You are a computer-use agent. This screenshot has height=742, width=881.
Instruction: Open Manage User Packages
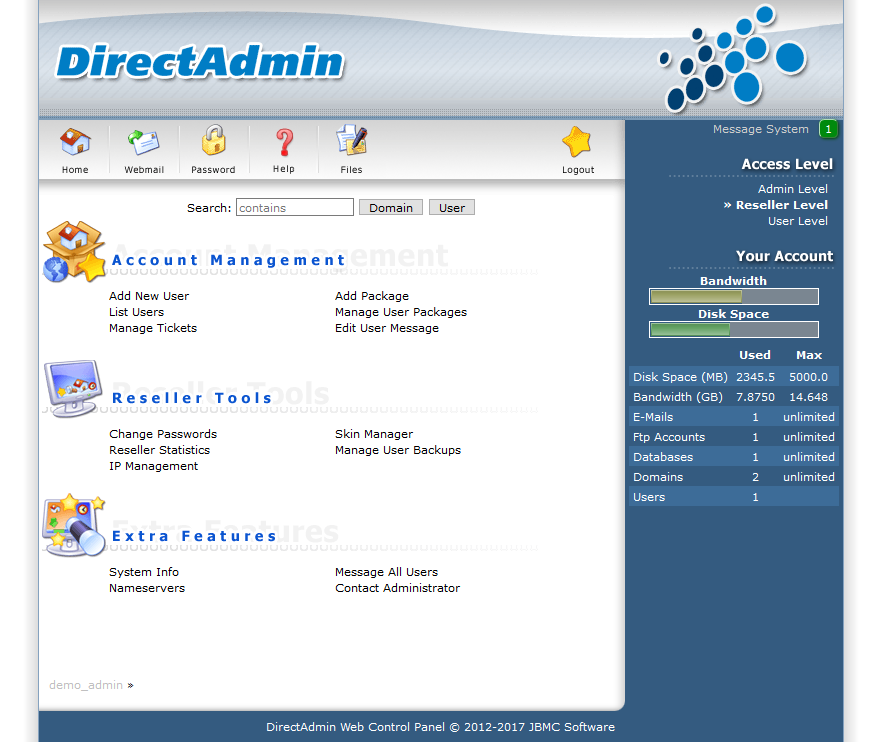coord(401,312)
